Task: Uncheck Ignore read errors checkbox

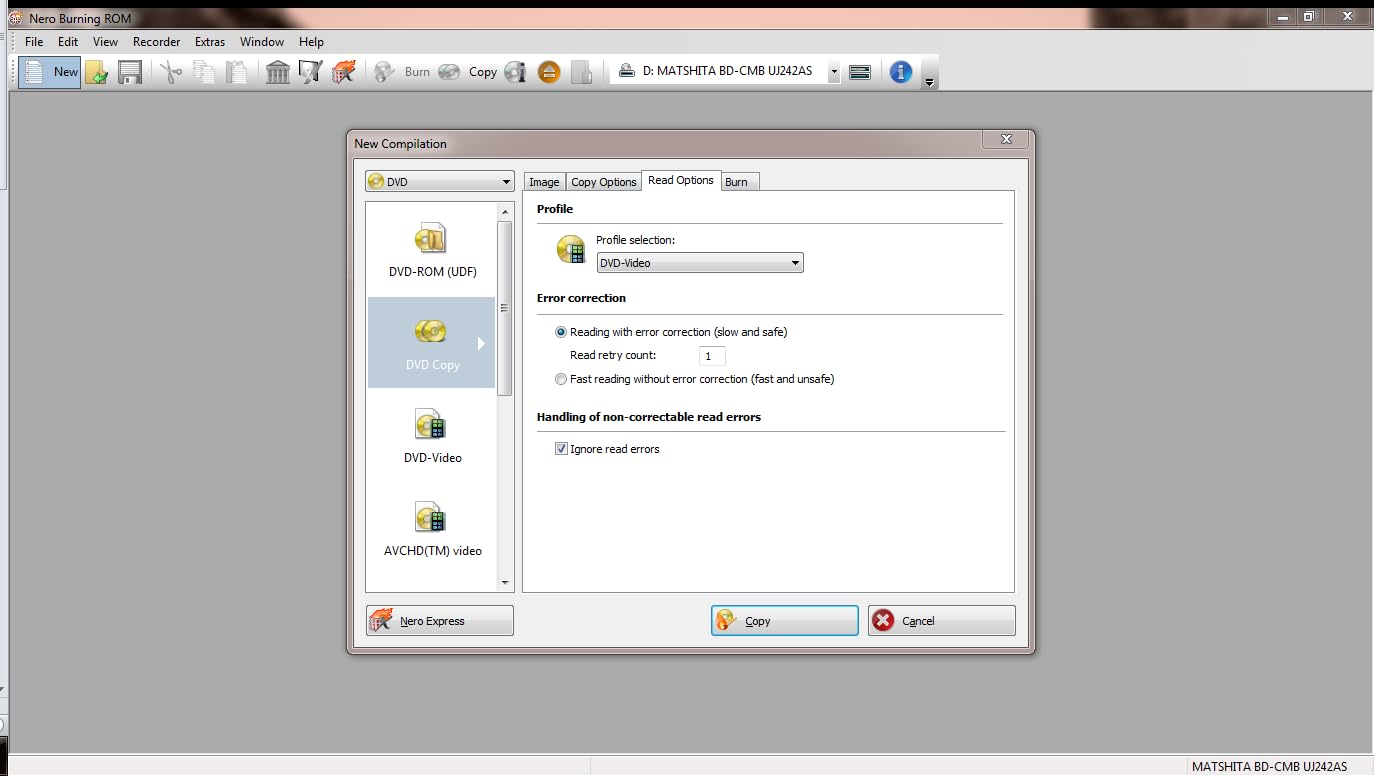Action: [561, 449]
